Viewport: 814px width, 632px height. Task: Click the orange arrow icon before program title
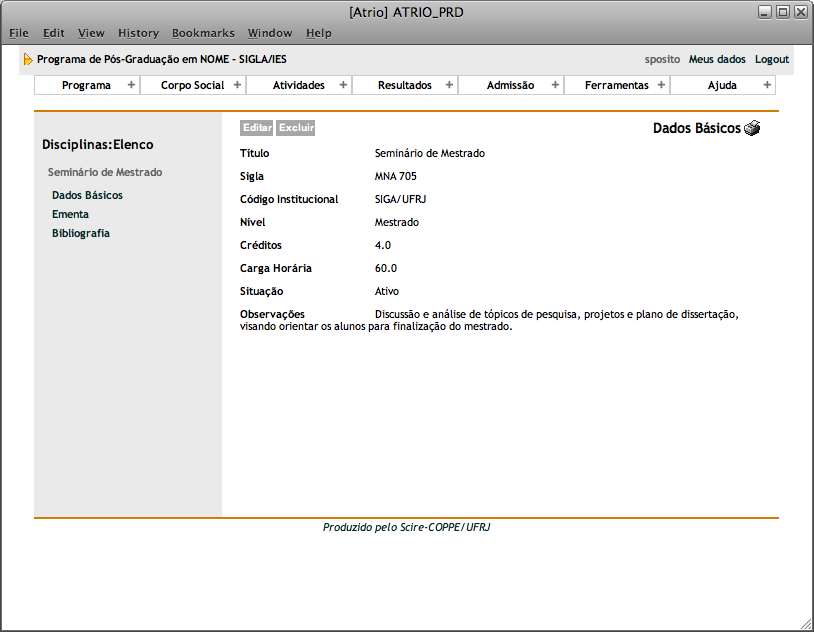coord(28,59)
